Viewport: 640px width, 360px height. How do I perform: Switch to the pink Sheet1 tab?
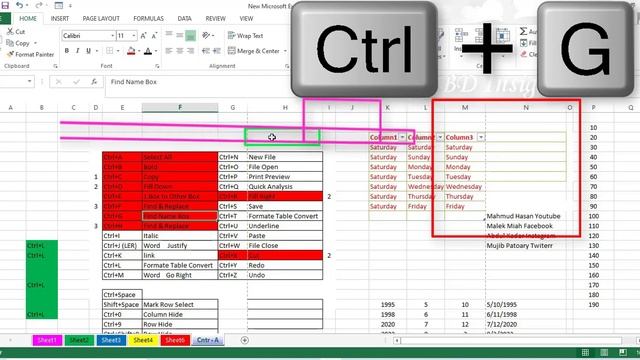(x=47, y=340)
